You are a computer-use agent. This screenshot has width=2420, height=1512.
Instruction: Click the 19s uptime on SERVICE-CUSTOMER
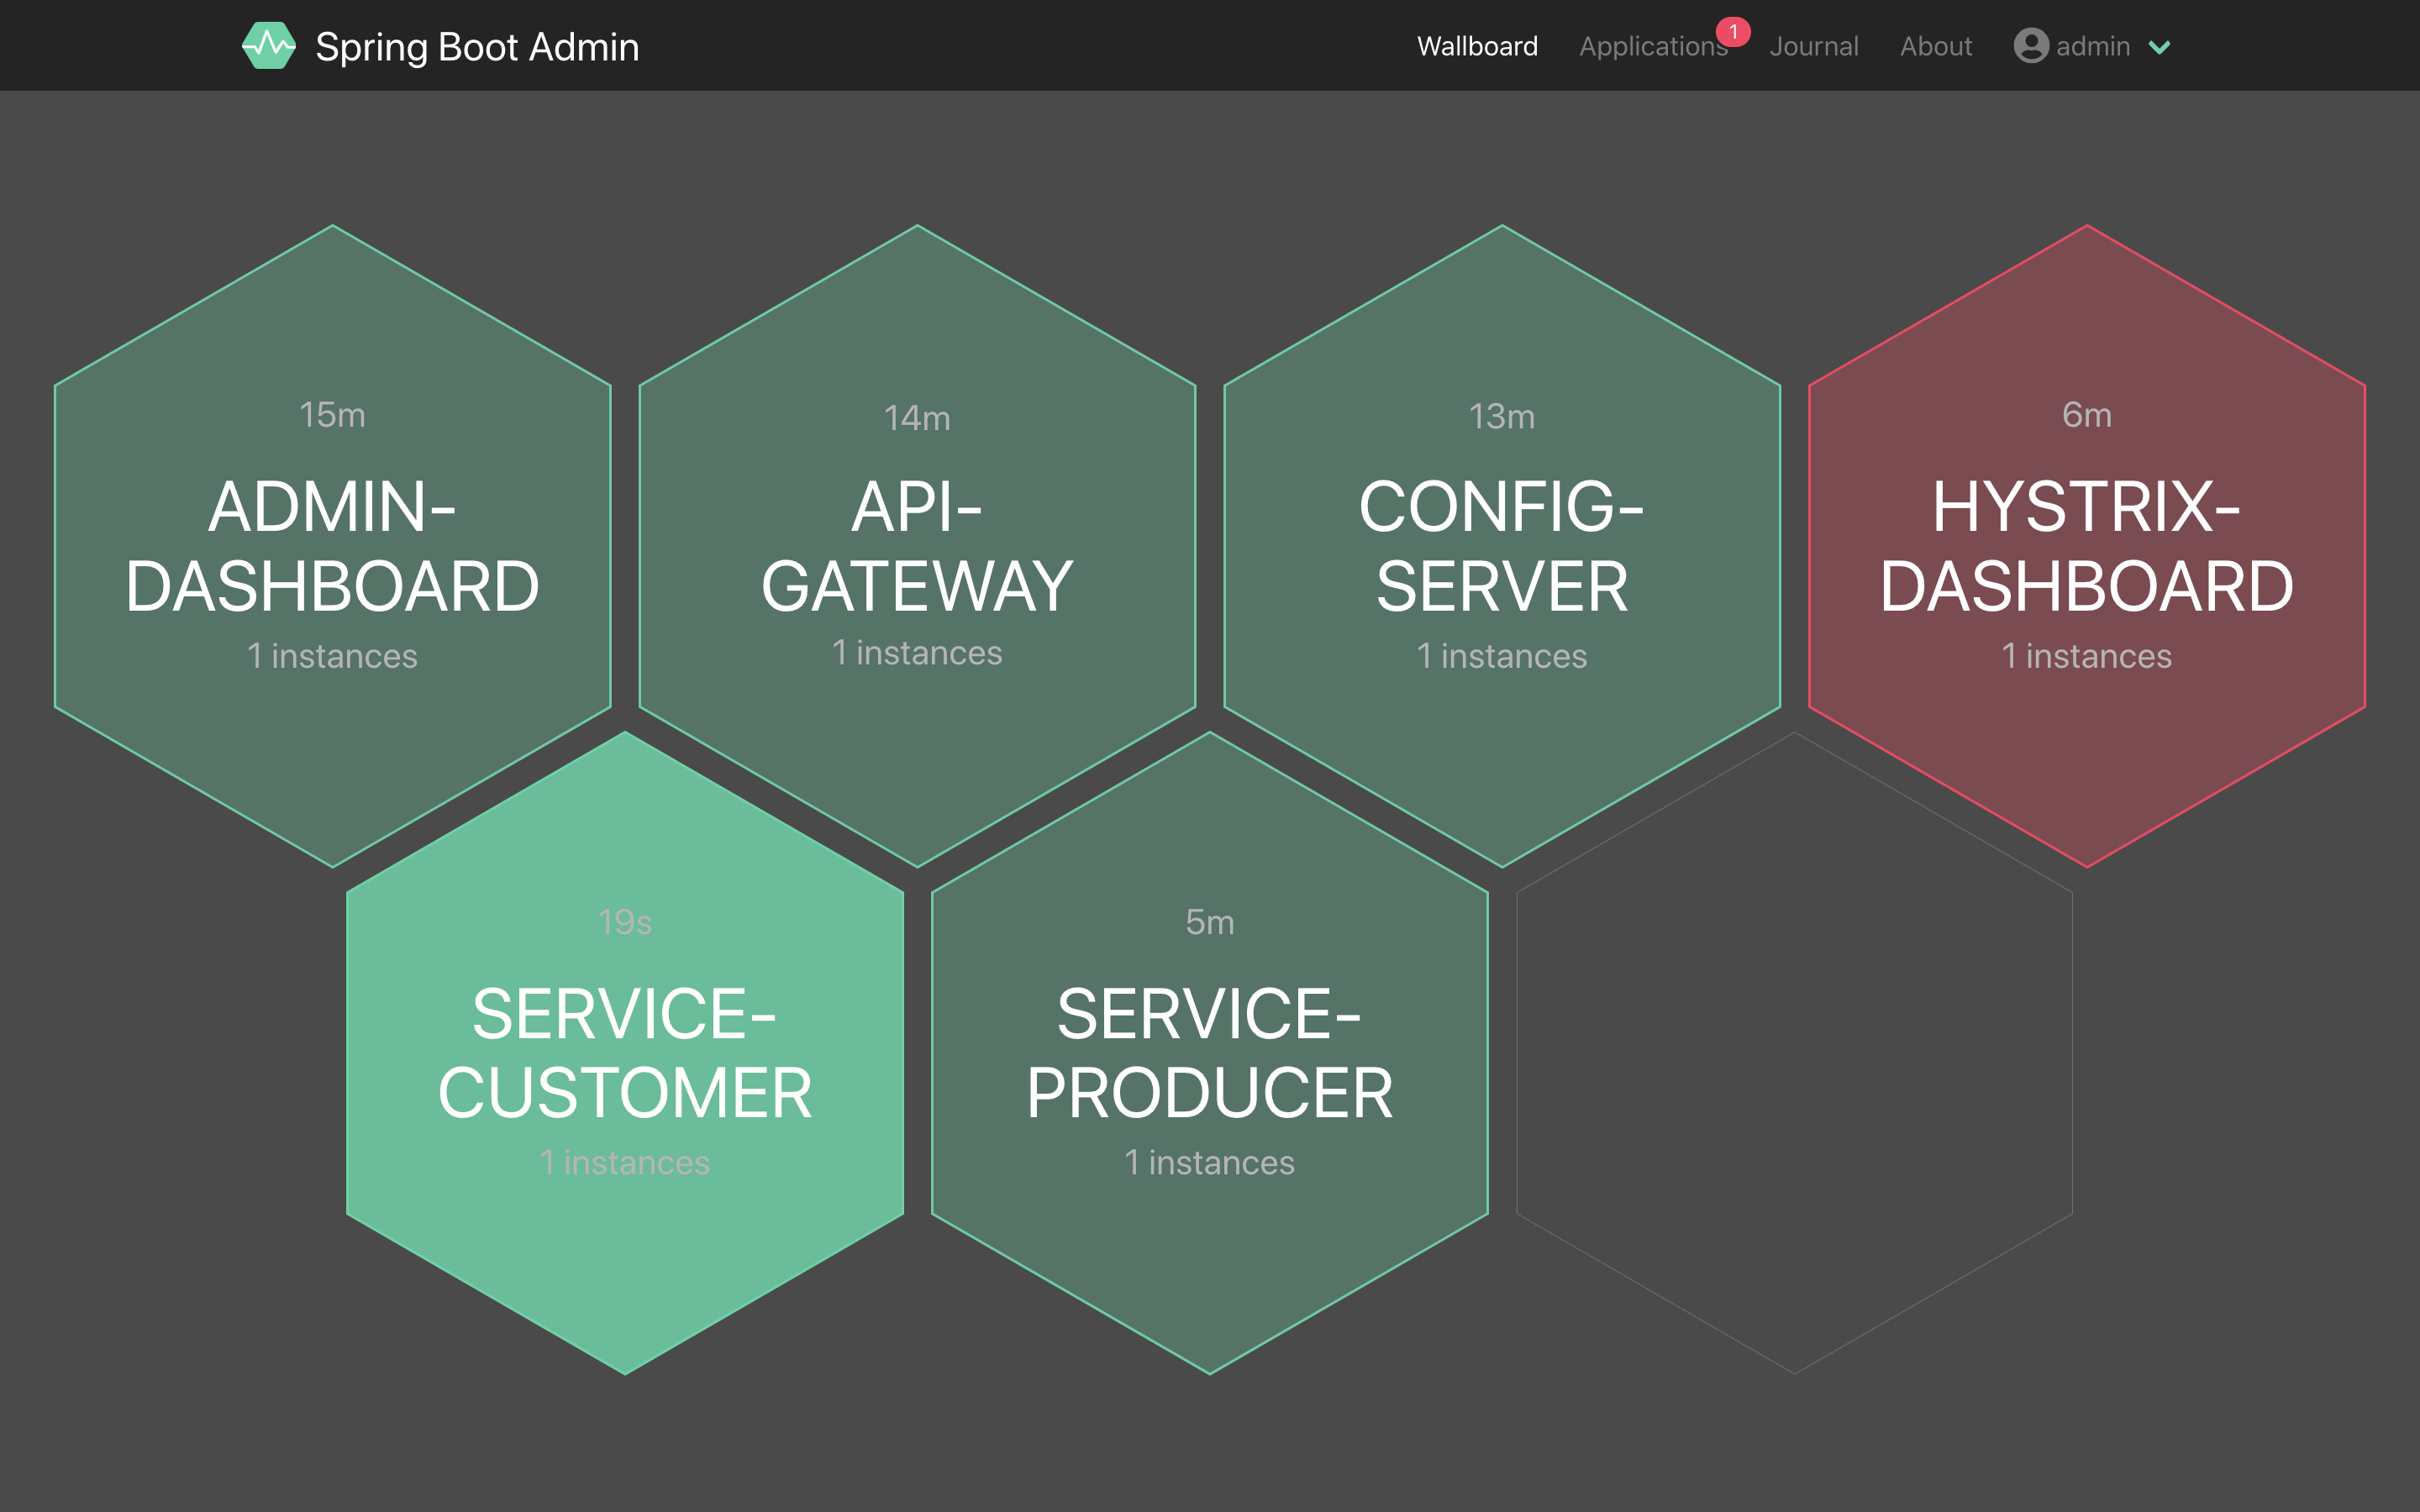(x=625, y=921)
